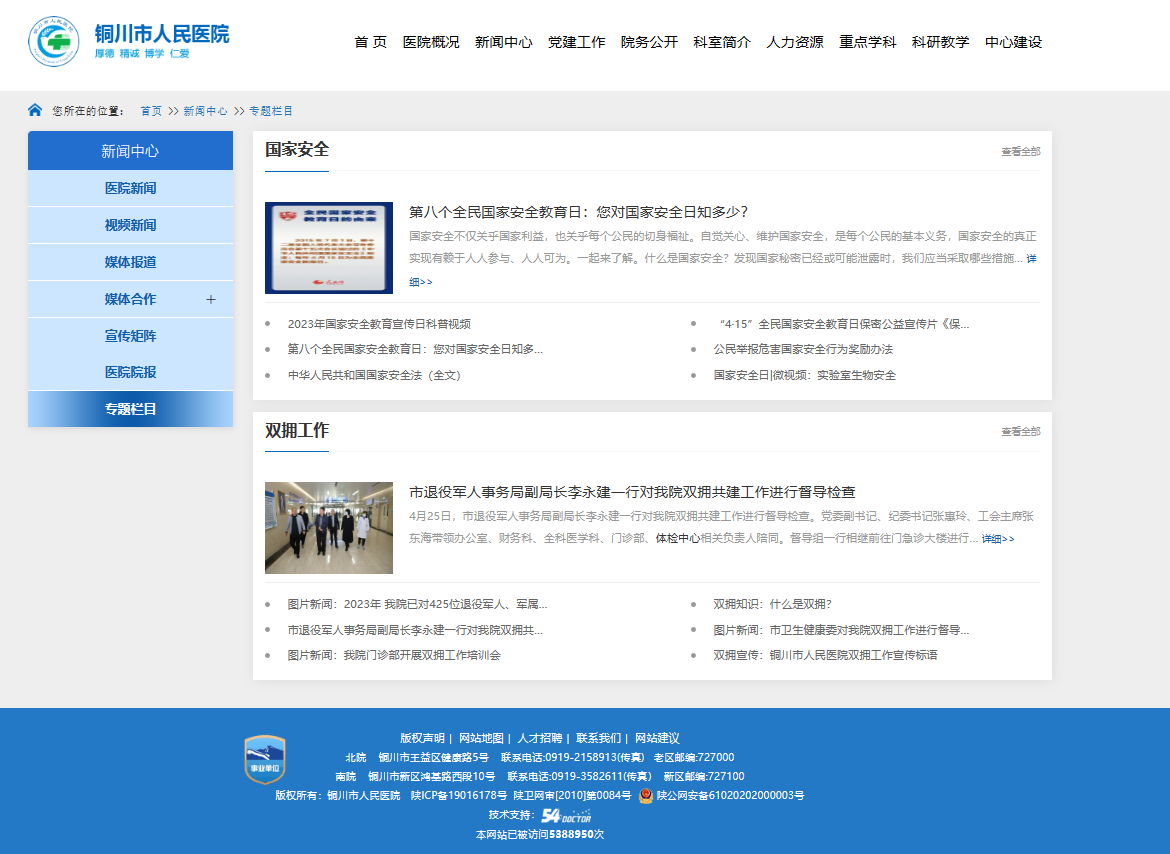Open the 科室简介 navigation menu

coord(721,42)
